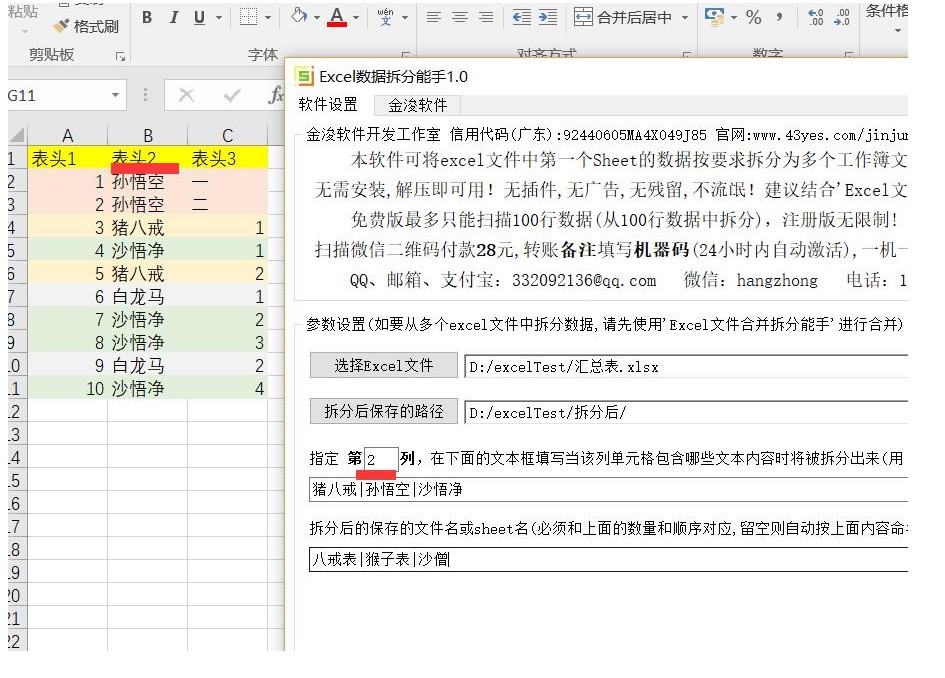Image resolution: width=945 pixels, height=678 pixels.
Task: Expand the Name Box dropdown for G11
Action: 115,96
